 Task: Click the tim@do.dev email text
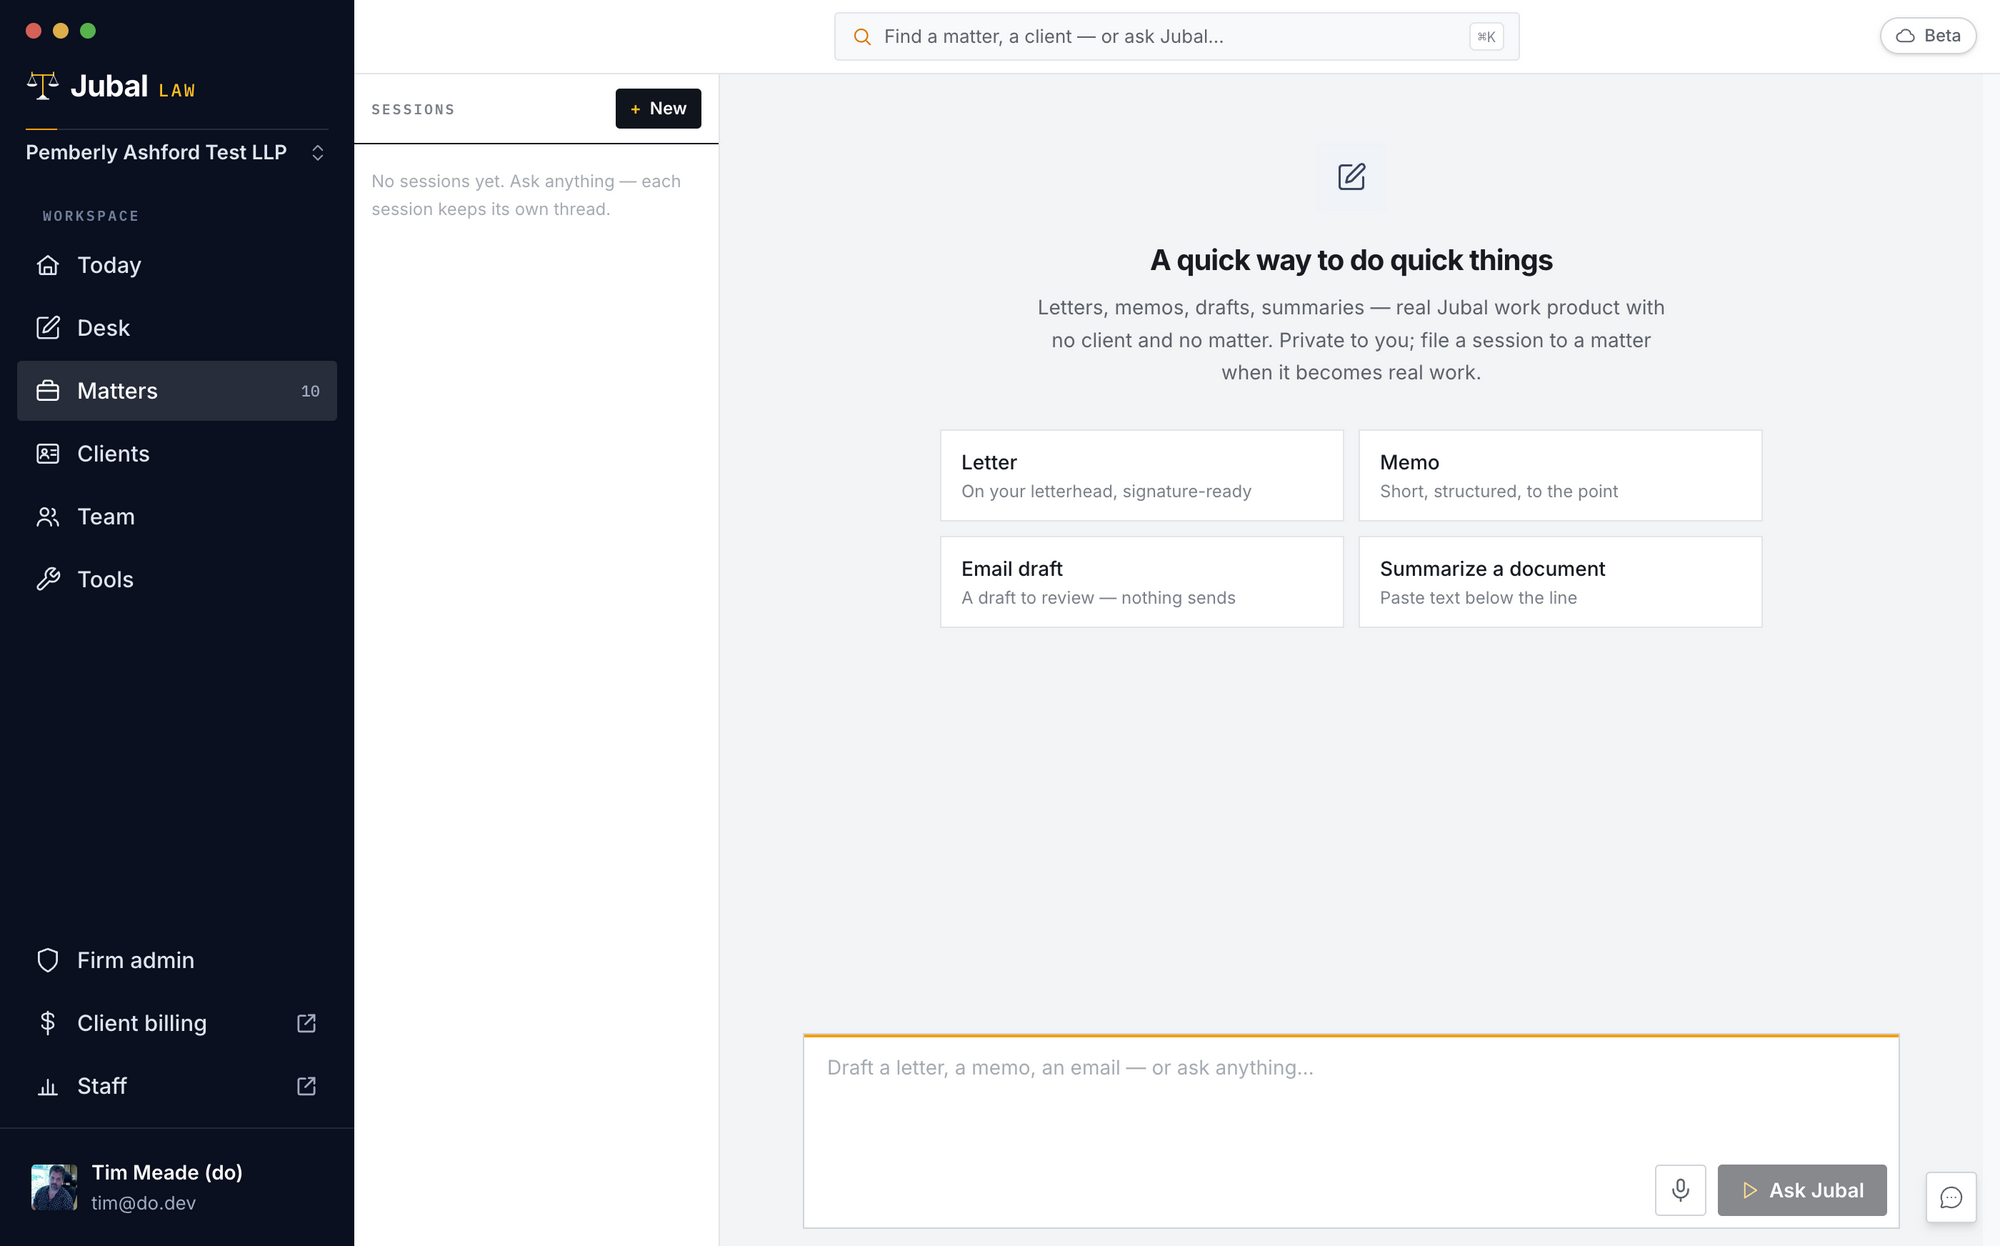pyautogui.click(x=143, y=1203)
